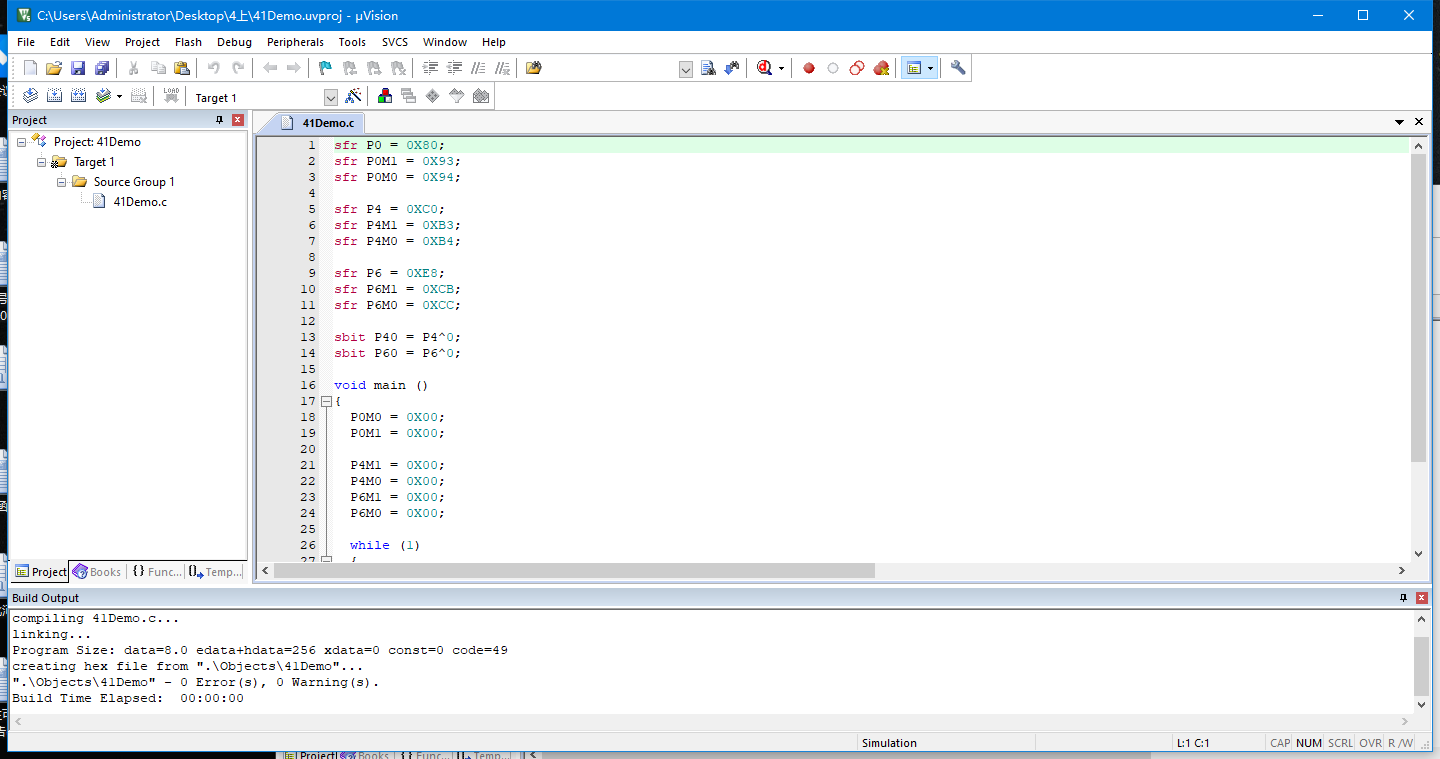Screen dimensions: 1440x759
Task: Click the Find in Files icon
Action: pos(534,68)
